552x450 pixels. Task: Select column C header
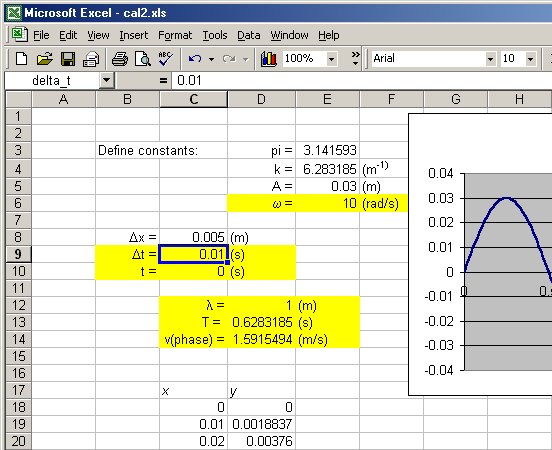tap(193, 99)
